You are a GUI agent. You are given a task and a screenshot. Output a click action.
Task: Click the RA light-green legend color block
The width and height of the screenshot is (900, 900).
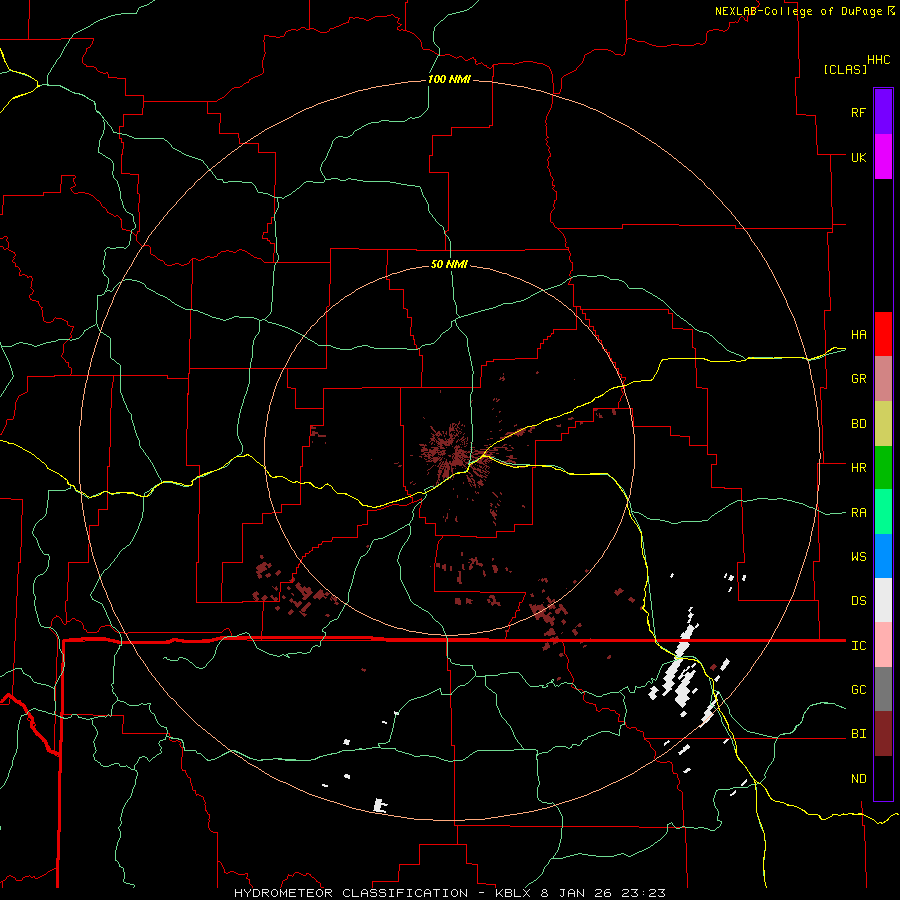tap(883, 512)
